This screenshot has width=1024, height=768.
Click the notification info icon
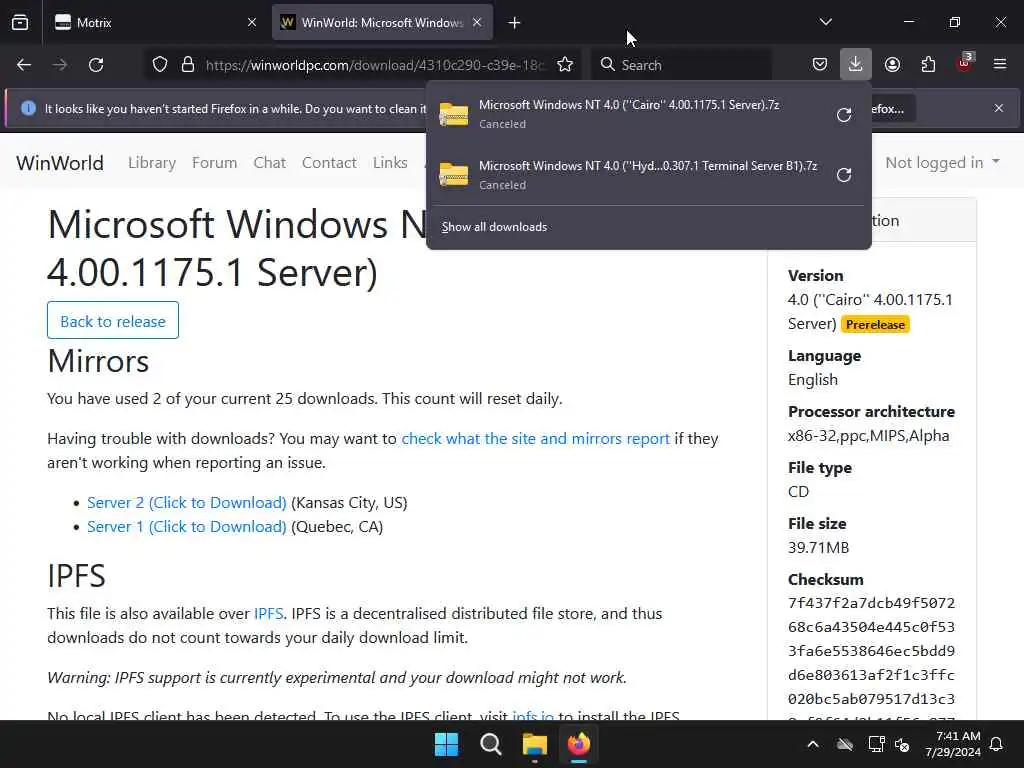coord(28,108)
